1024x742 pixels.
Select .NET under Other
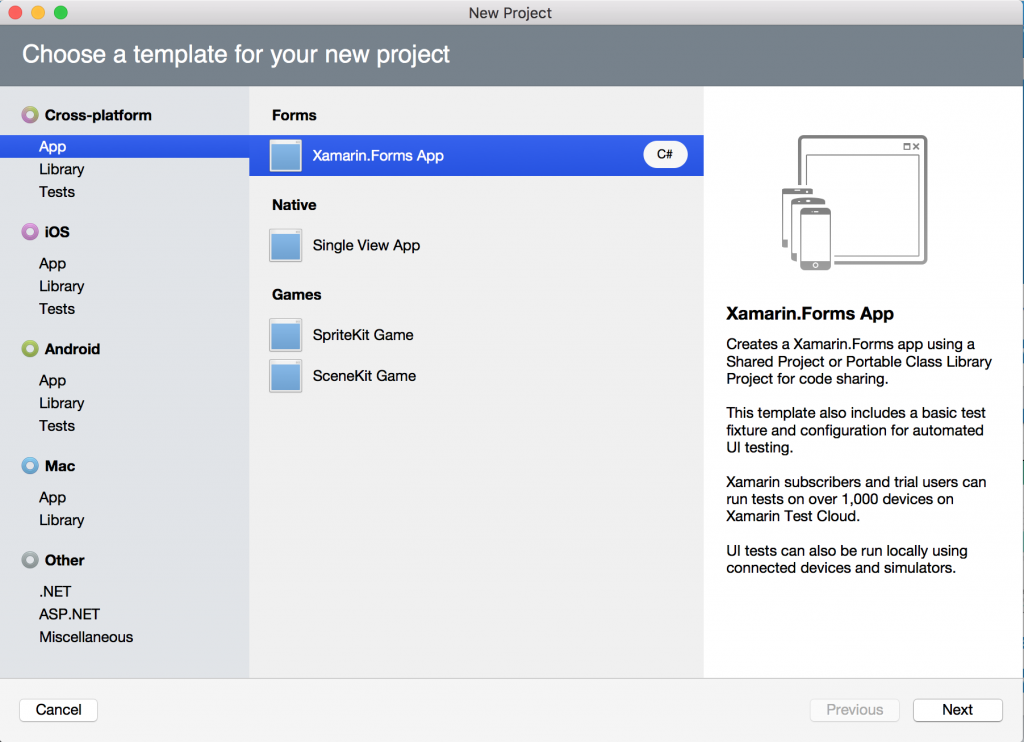click(55, 592)
